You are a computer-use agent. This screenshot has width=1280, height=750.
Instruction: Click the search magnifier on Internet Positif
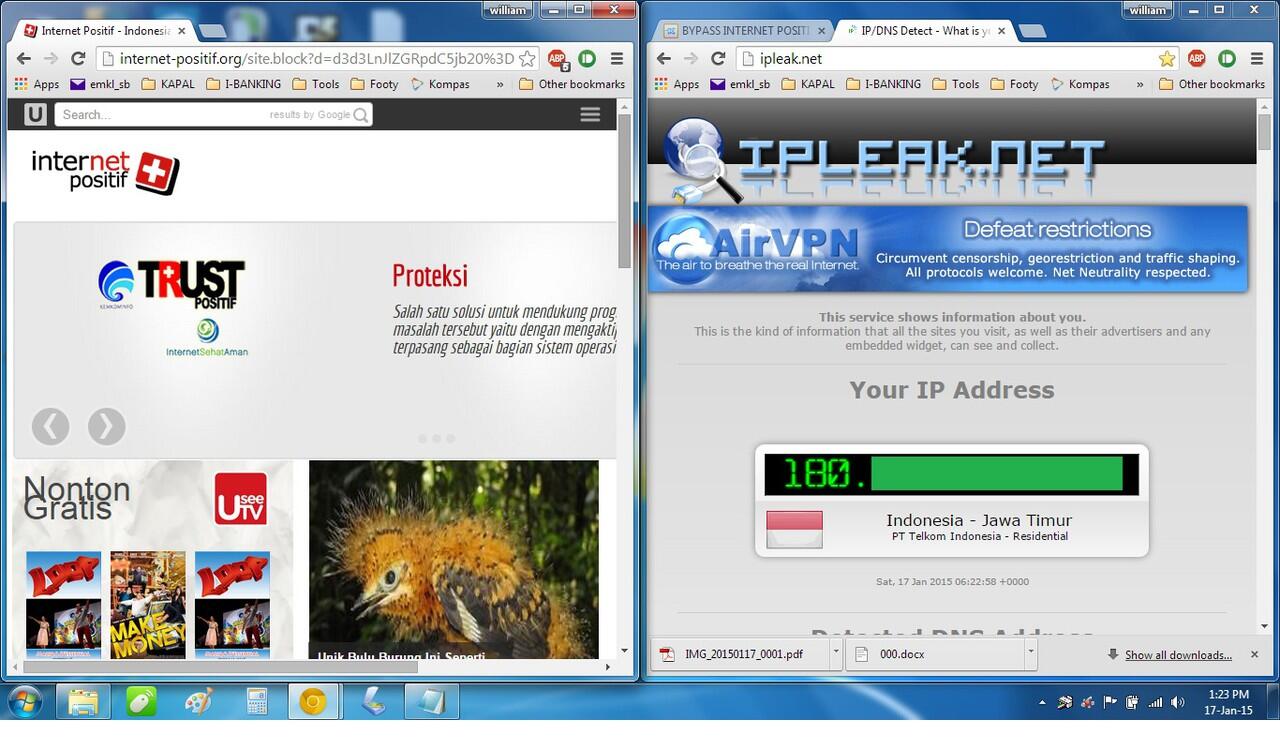pyautogui.click(x=361, y=115)
